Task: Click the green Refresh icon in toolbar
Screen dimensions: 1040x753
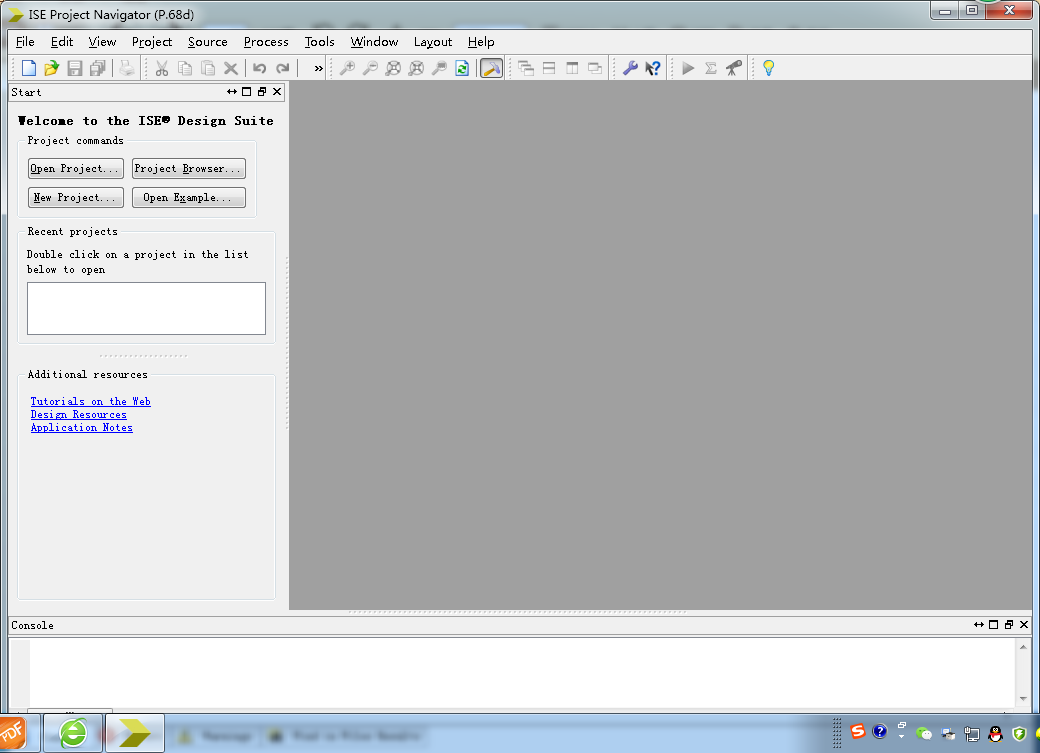Action: [x=462, y=68]
